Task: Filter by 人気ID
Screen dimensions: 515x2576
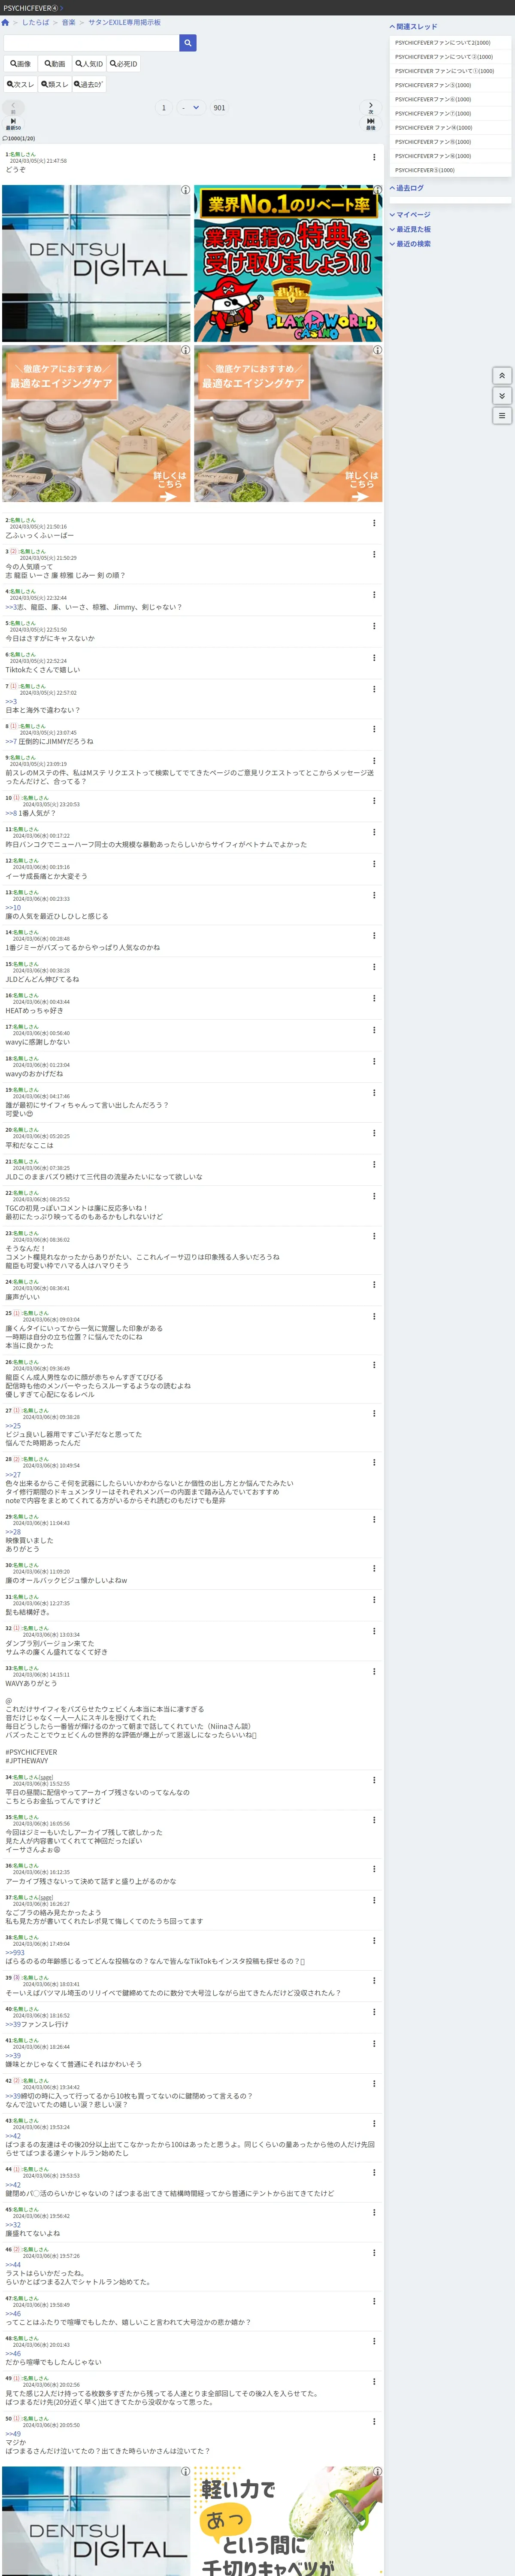Action: (x=89, y=64)
